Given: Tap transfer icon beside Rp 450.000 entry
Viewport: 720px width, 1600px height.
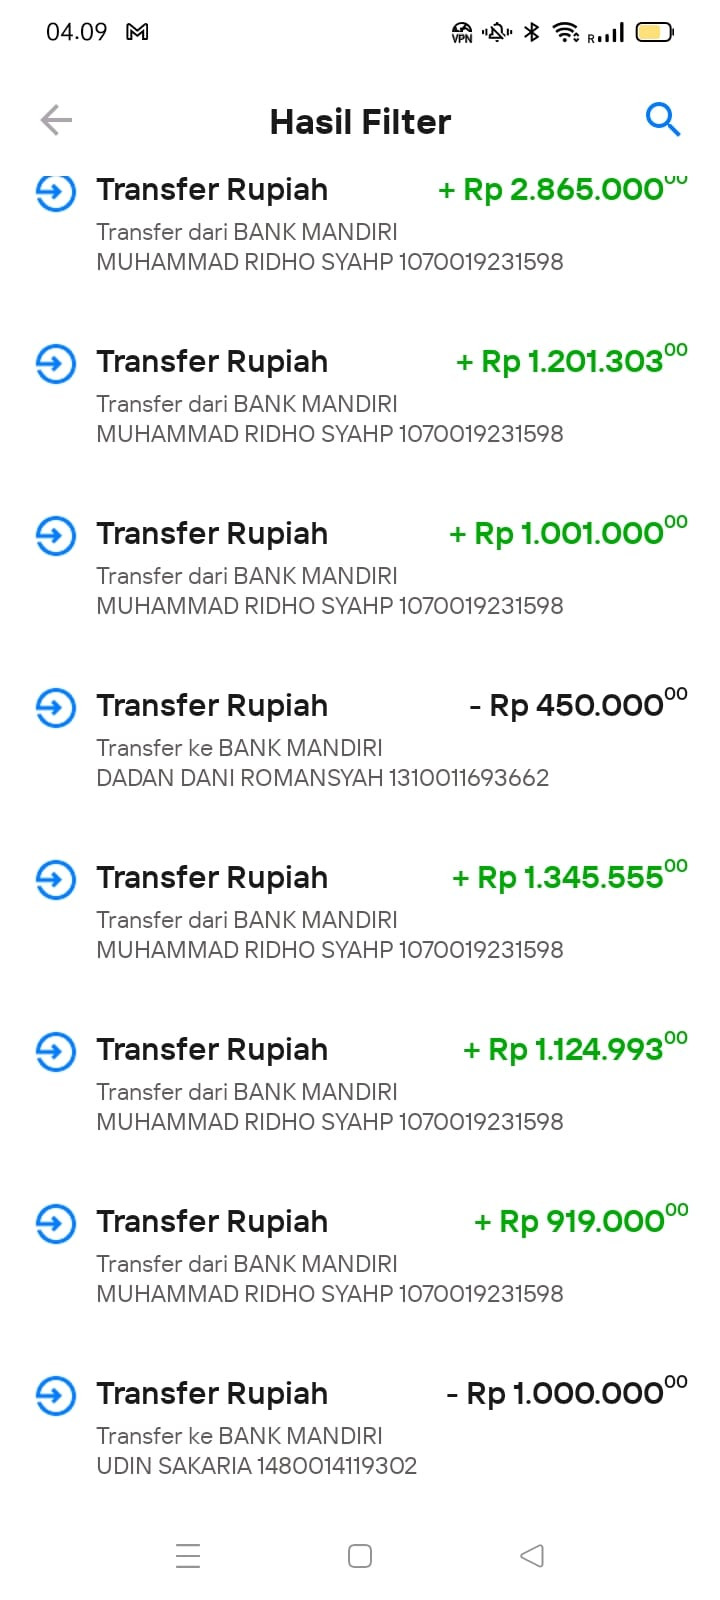Looking at the screenshot, I should click(56, 707).
